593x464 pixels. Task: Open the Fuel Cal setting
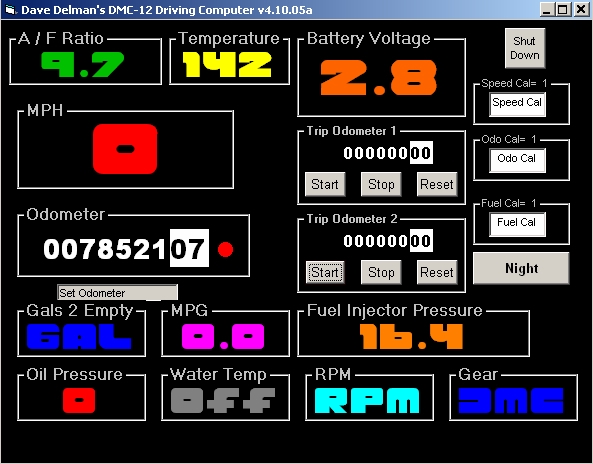pyautogui.click(x=517, y=224)
